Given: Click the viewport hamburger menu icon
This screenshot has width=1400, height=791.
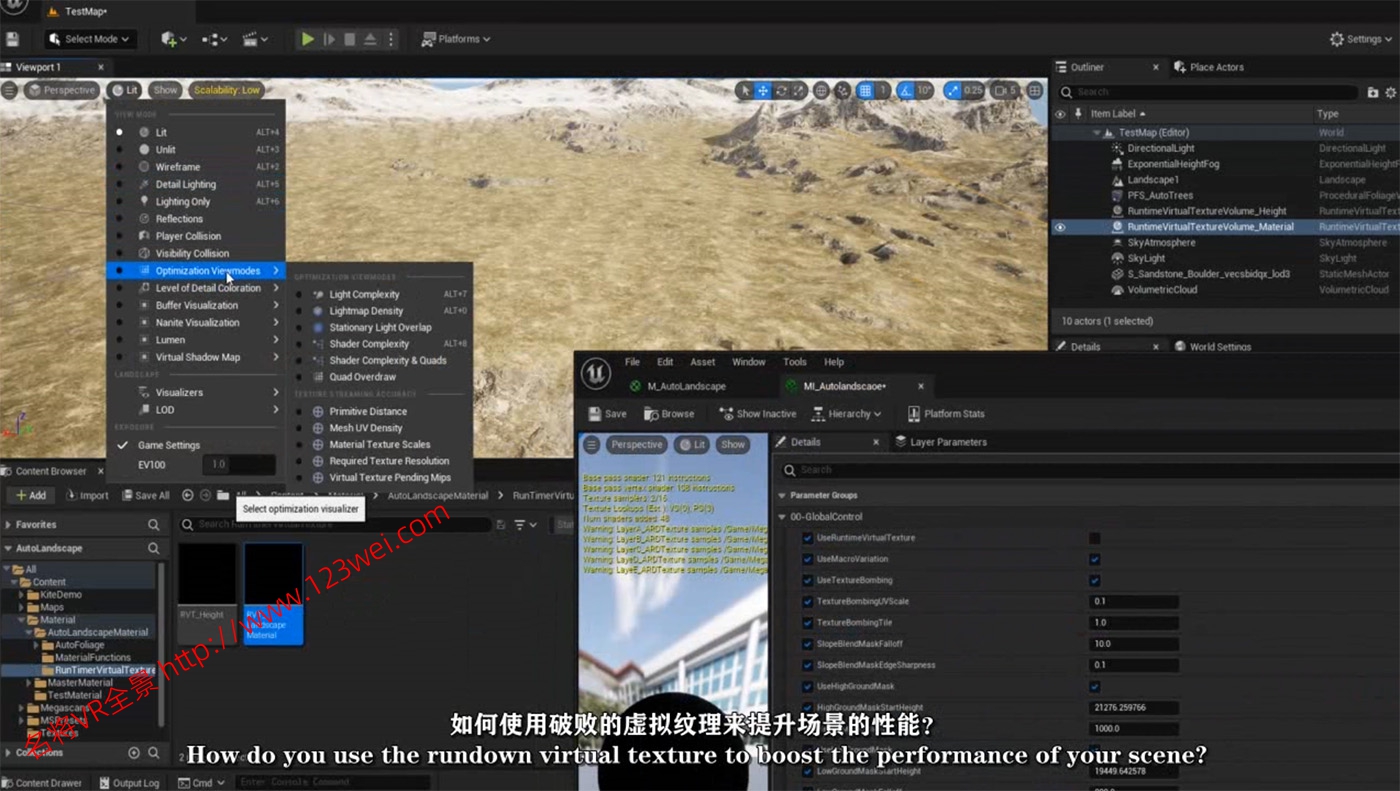Looking at the screenshot, I should click(10, 90).
